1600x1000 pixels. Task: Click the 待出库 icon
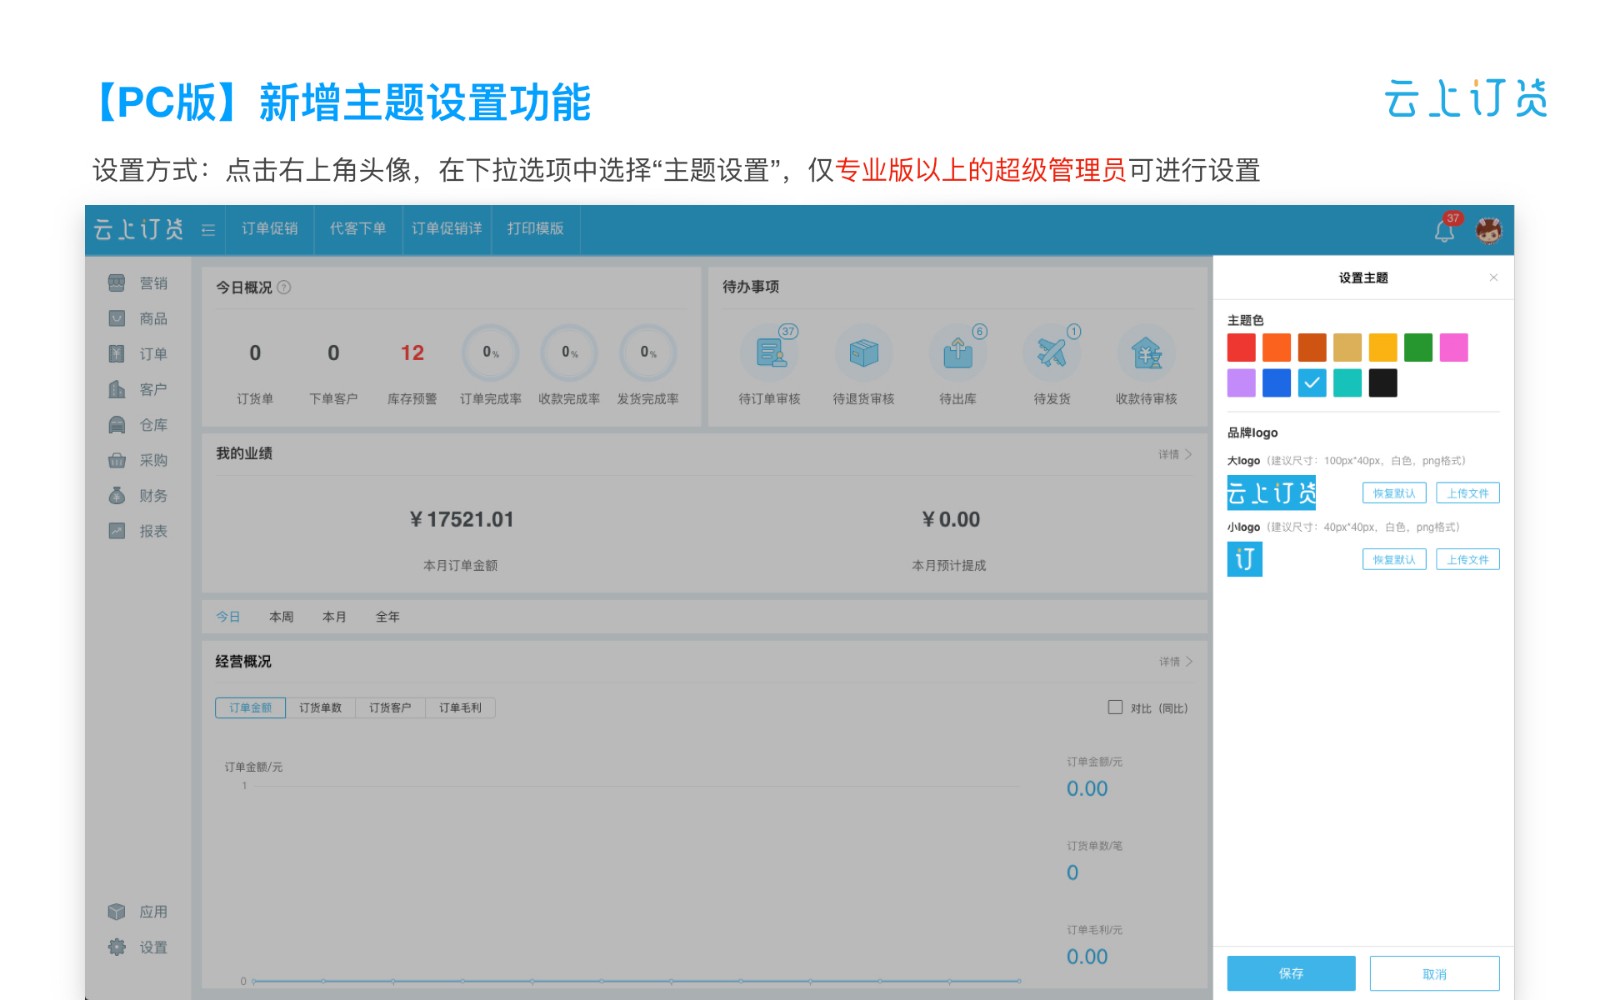click(x=958, y=352)
